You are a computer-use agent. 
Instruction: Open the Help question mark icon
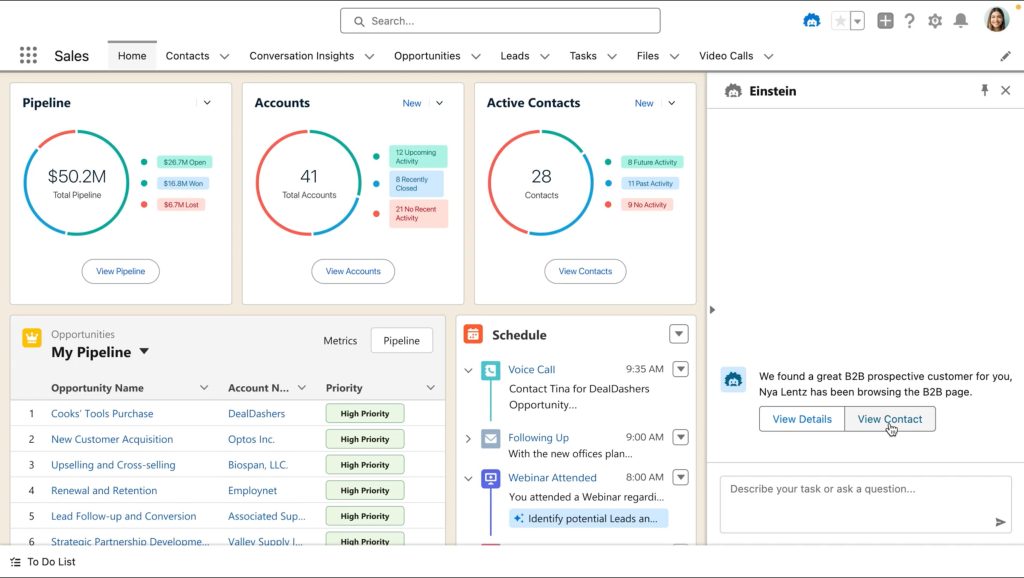(x=909, y=19)
